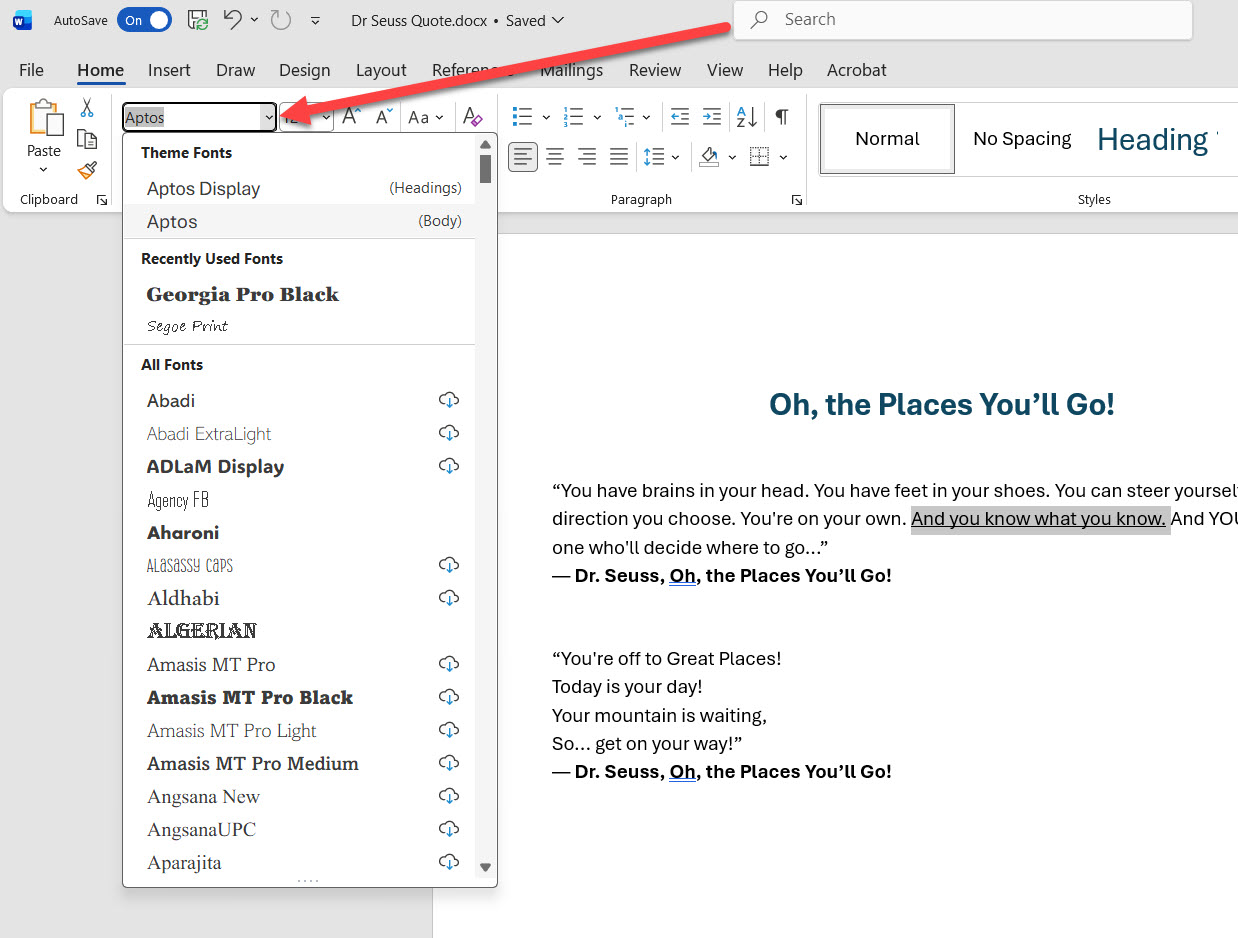The image size is (1238, 938).
Task: Select Georgia Pro Black font
Action: click(299, 294)
